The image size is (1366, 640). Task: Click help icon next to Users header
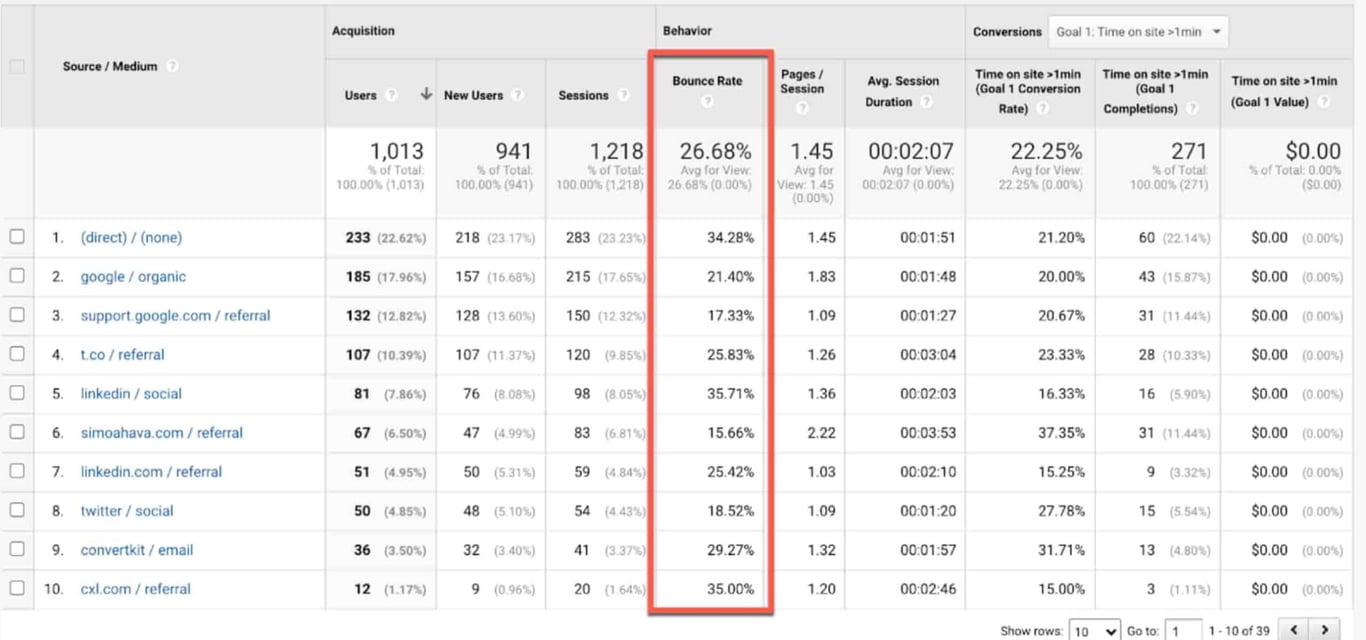click(x=392, y=95)
